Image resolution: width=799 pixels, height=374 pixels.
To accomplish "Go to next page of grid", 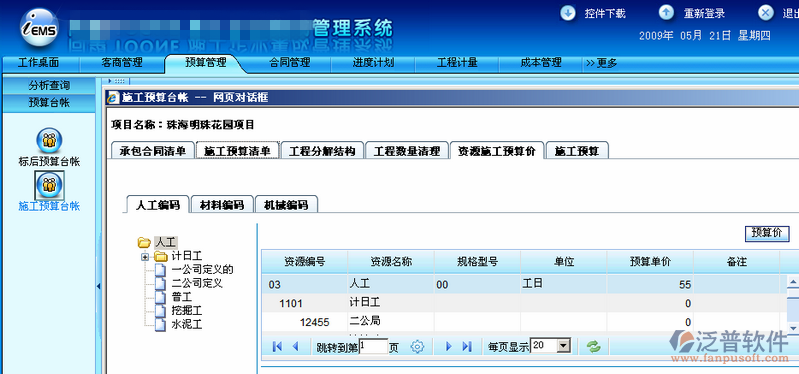I will (x=448, y=347).
